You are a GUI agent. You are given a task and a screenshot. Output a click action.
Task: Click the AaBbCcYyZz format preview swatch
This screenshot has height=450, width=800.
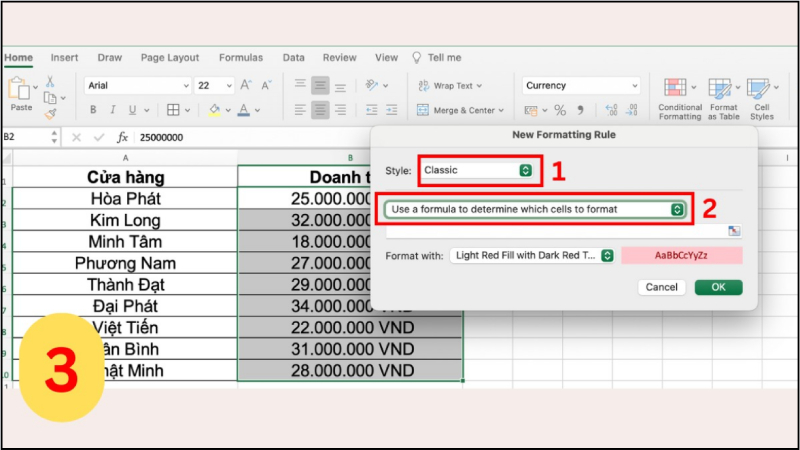681,256
